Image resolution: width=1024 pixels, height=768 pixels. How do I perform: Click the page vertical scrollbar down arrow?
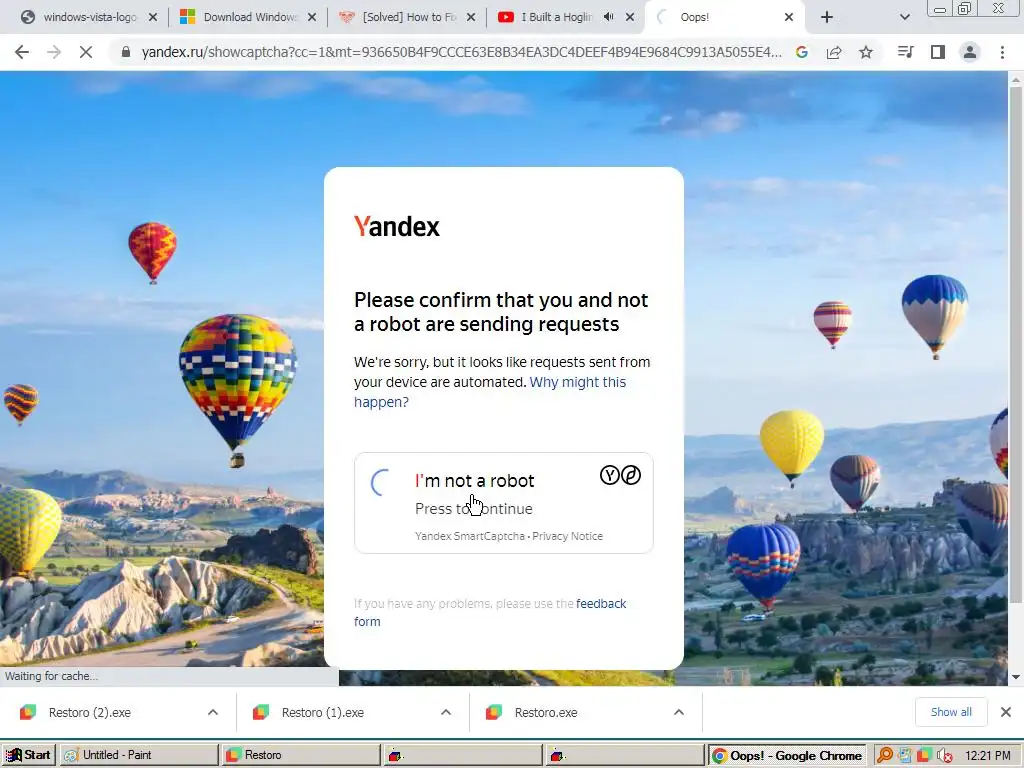tap(1016, 677)
